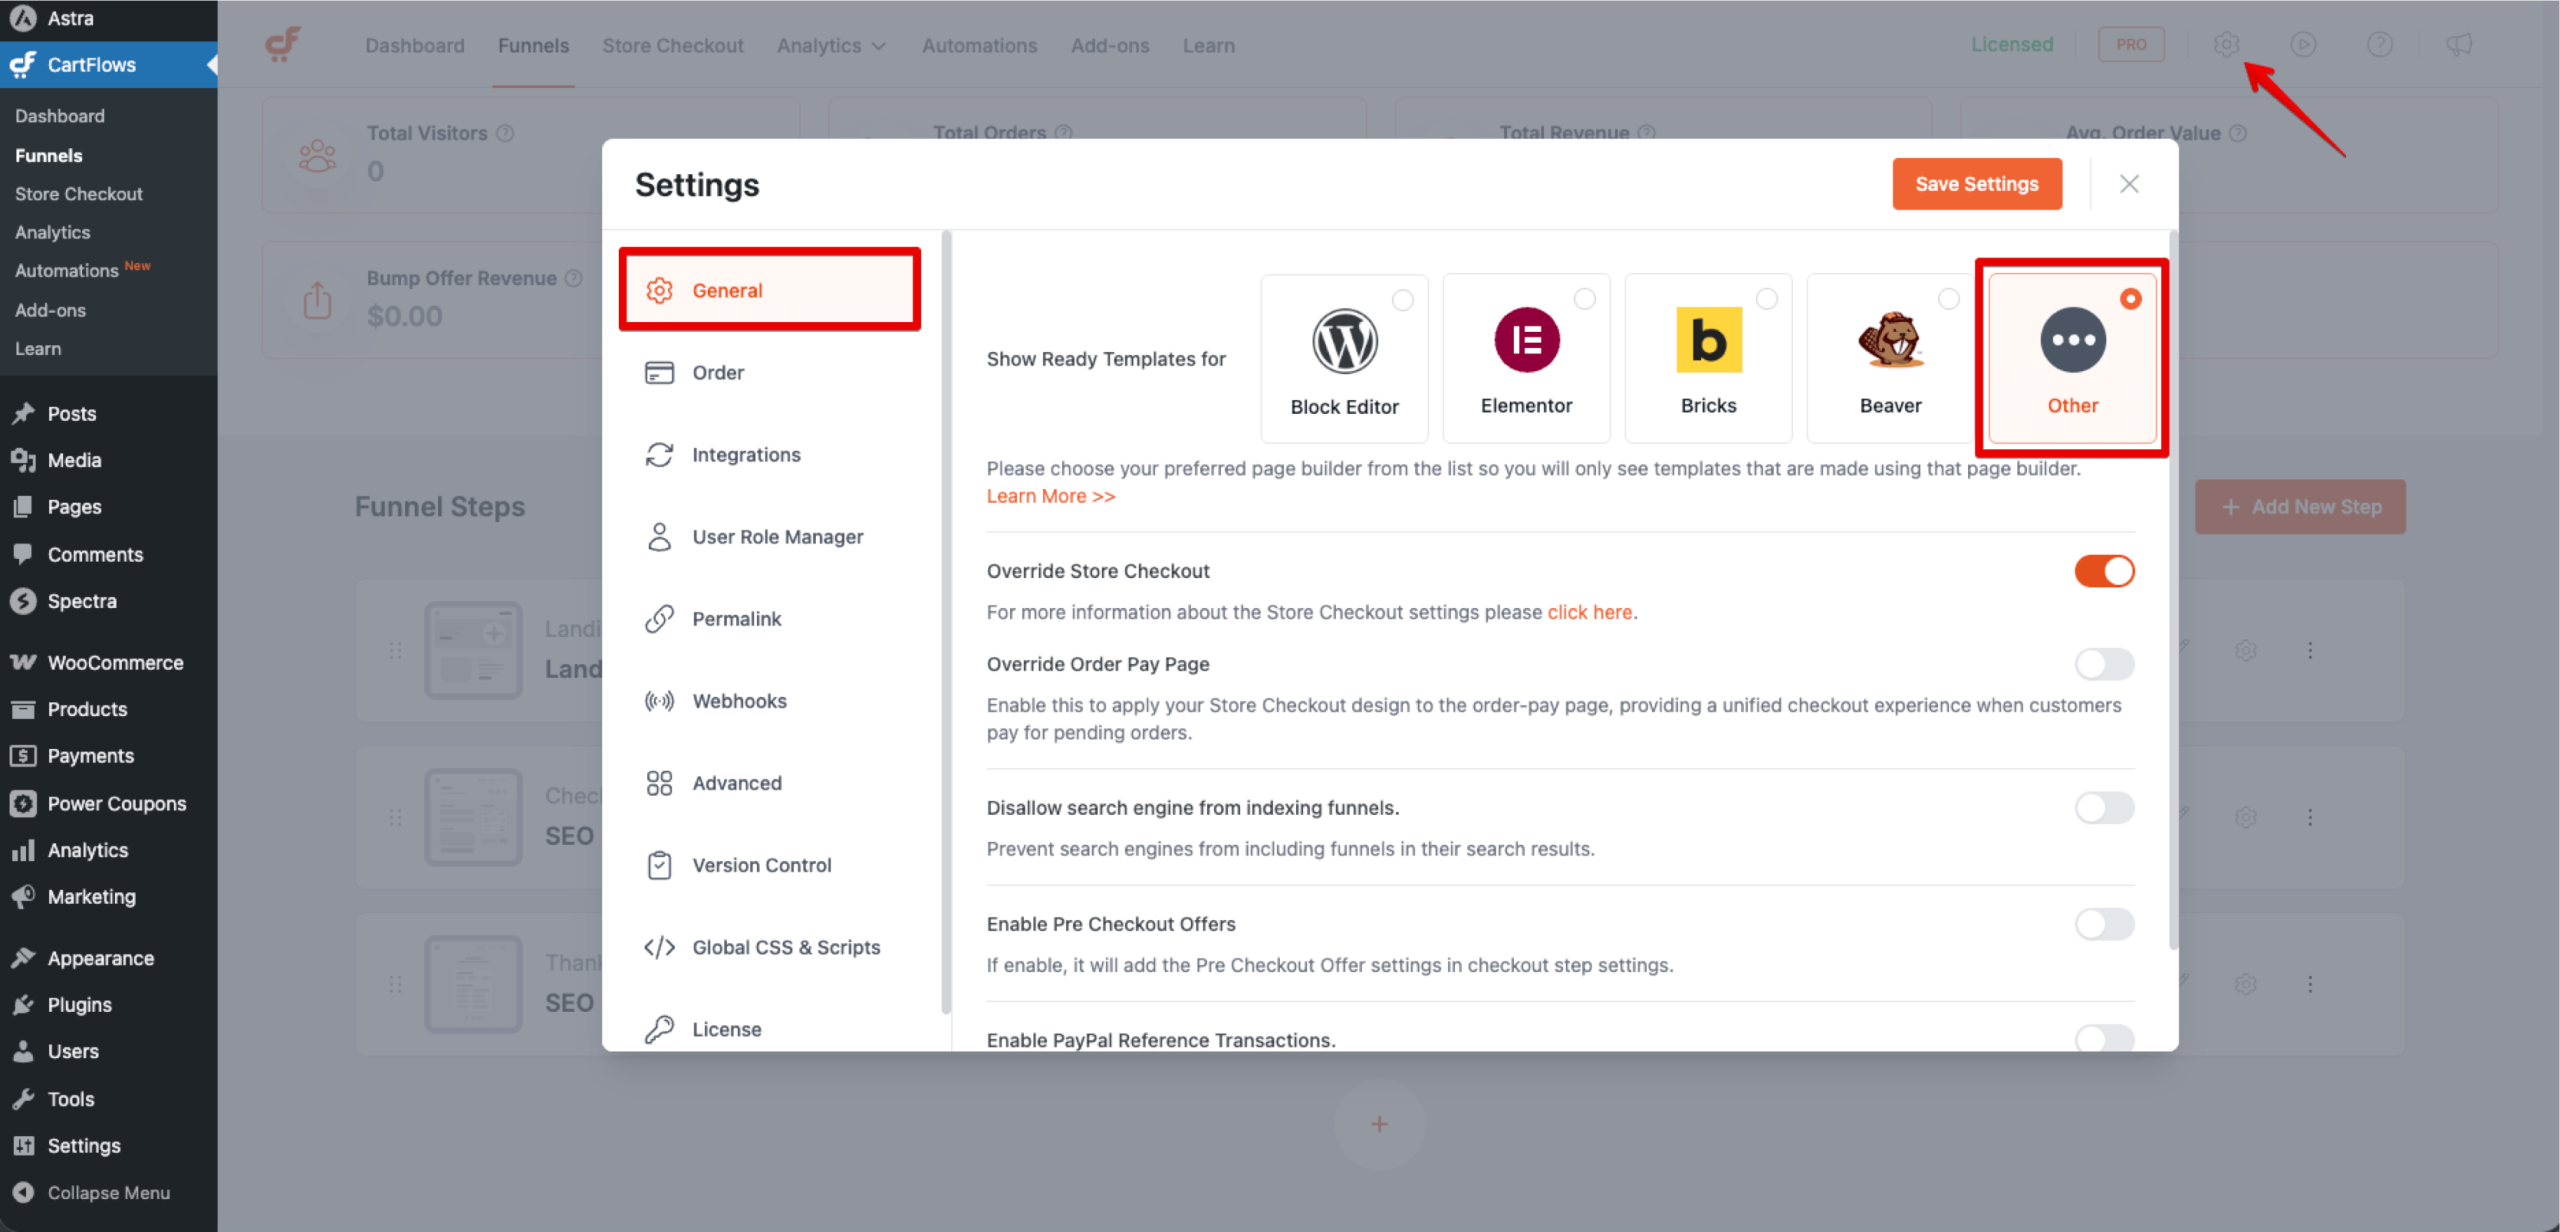Screen dimensions: 2560x1232
Task: Switch to the Store Checkout tab
Action: point(673,45)
